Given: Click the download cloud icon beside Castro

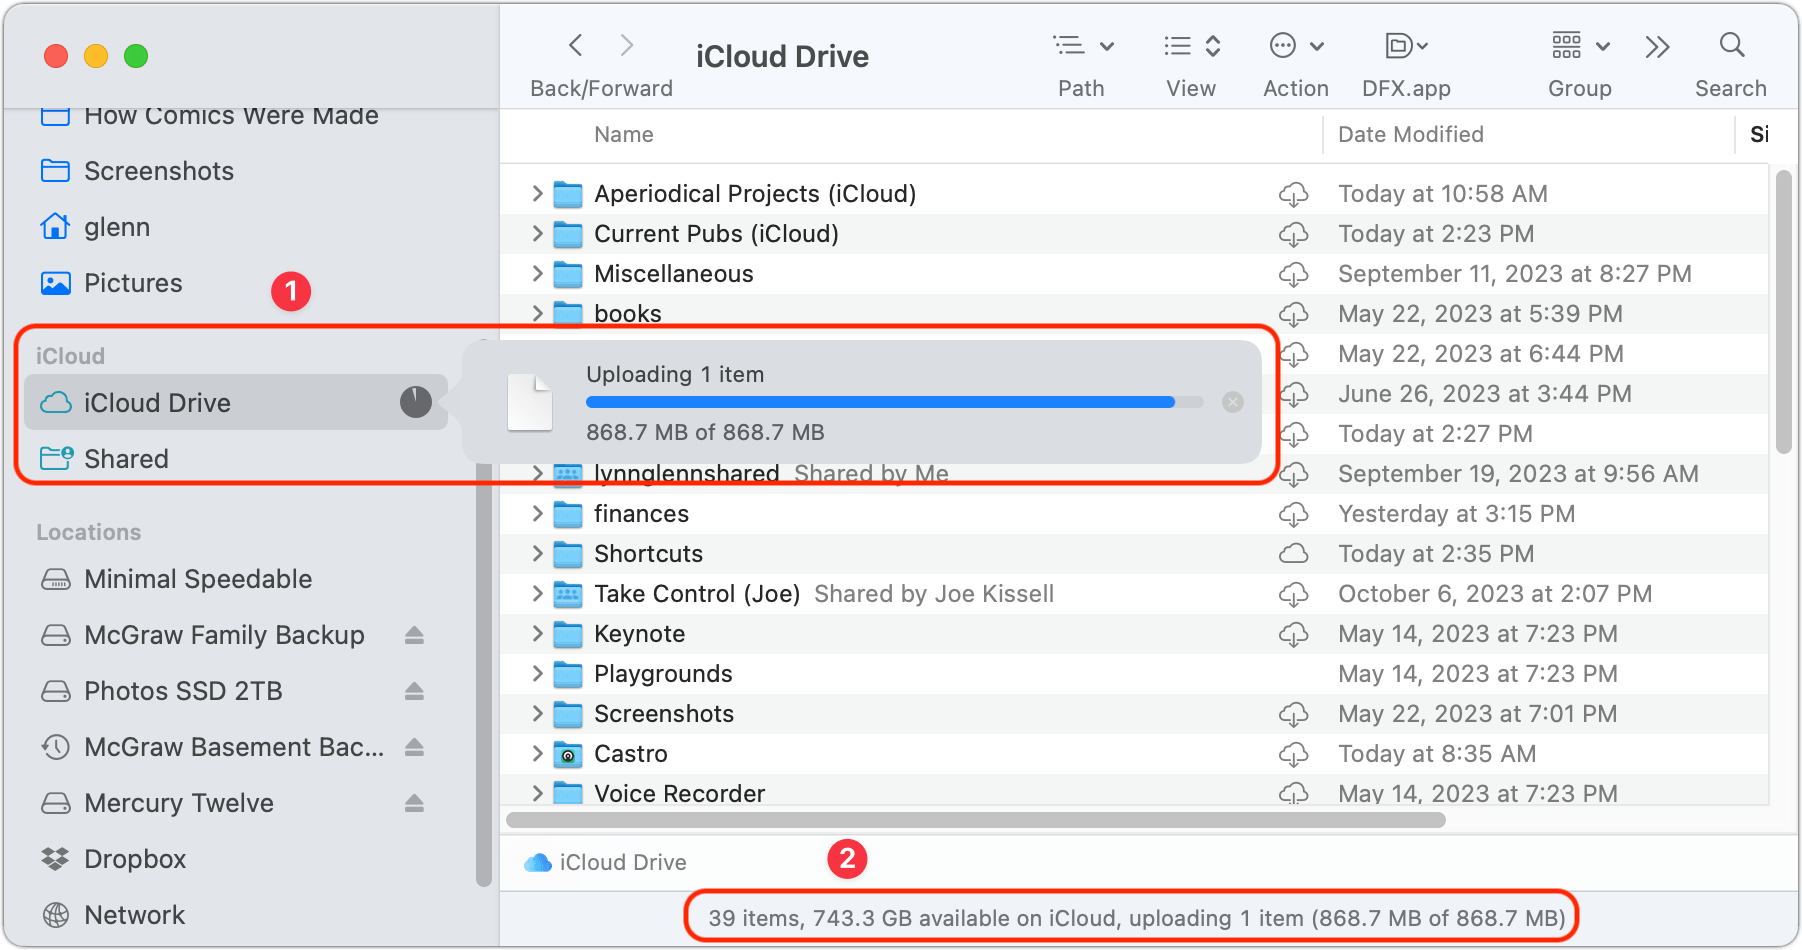Looking at the screenshot, I should (1294, 754).
